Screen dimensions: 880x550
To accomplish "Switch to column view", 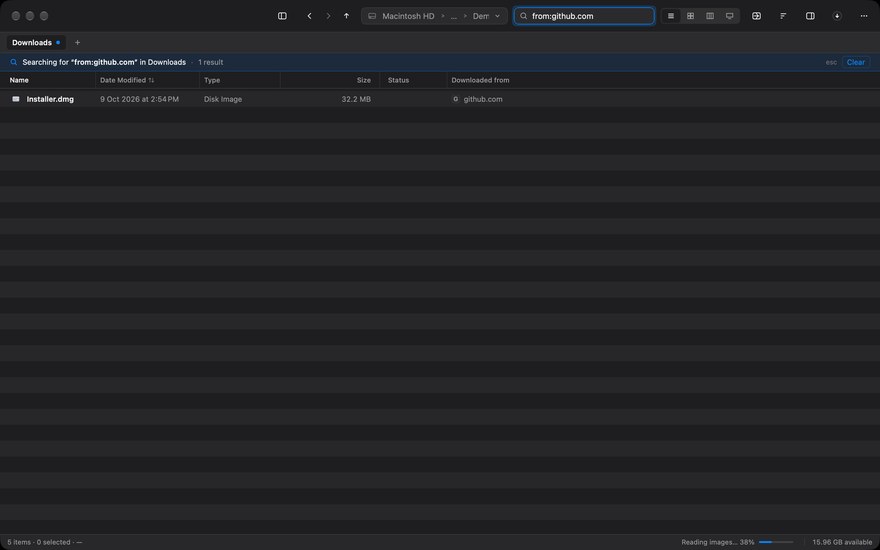I will [710, 16].
